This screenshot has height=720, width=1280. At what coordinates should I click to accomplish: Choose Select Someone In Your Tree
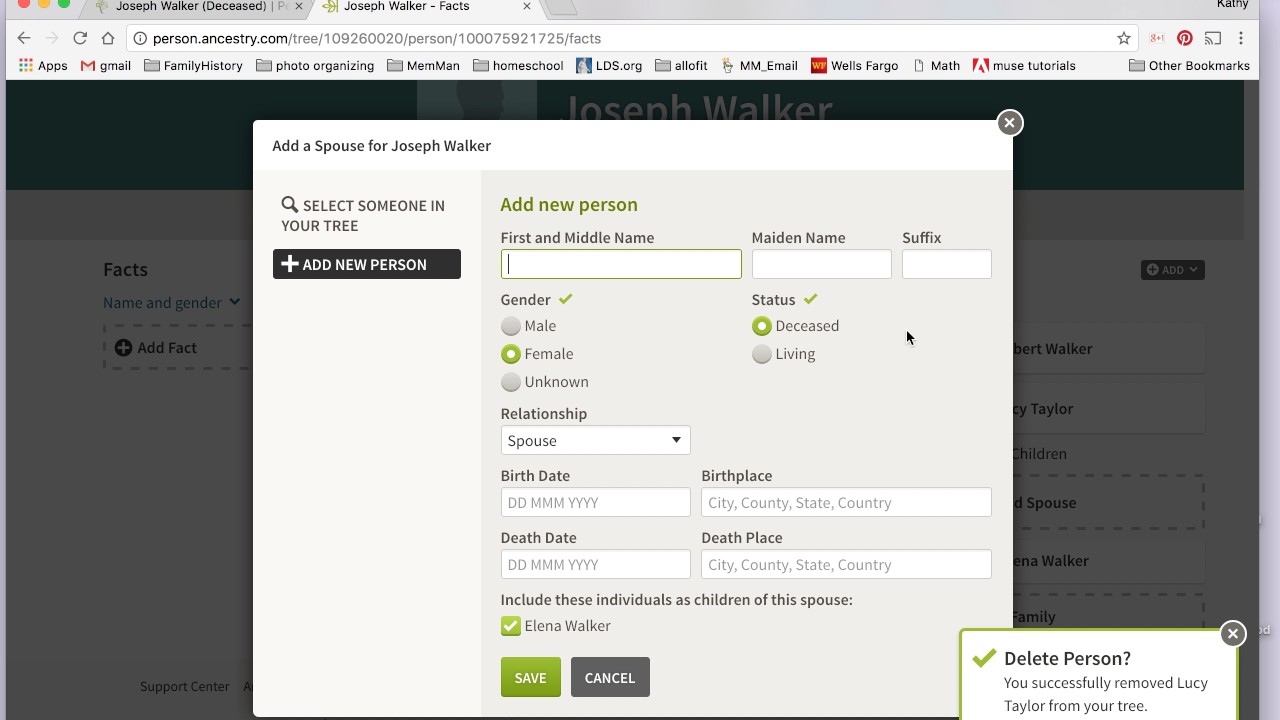[x=363, y=215]
